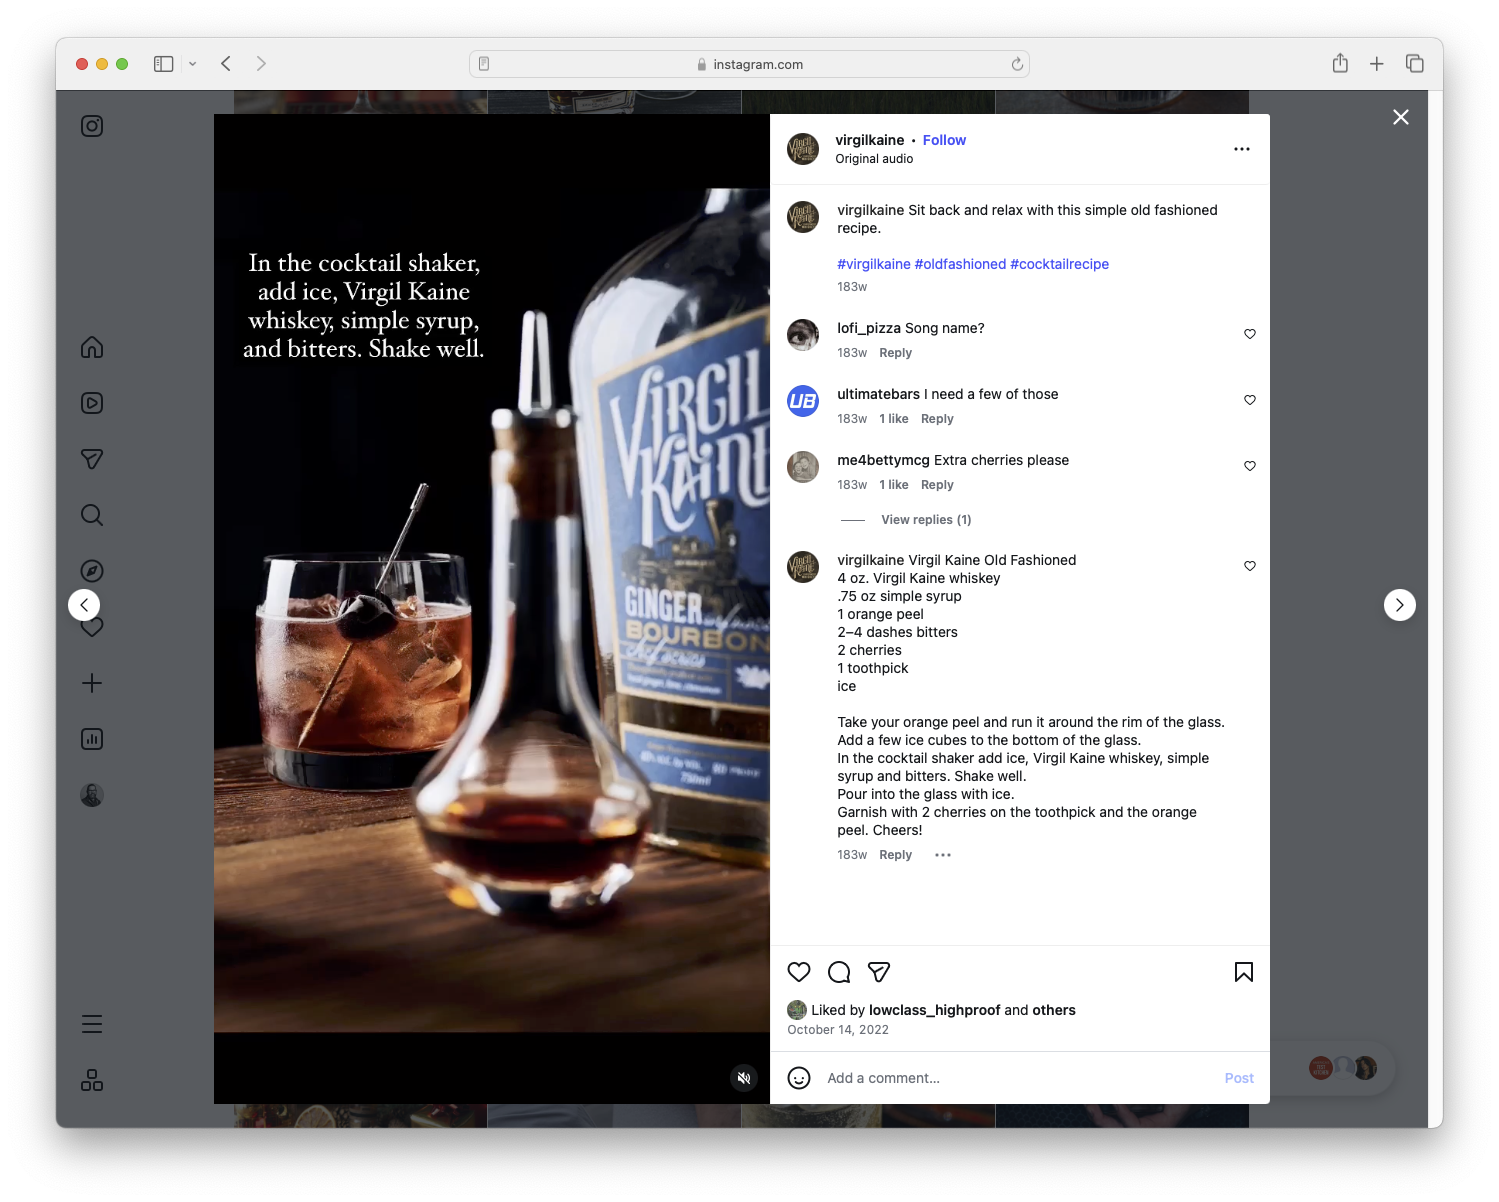
Task: Like the post with the heart icon
Action: coord(798,972)
